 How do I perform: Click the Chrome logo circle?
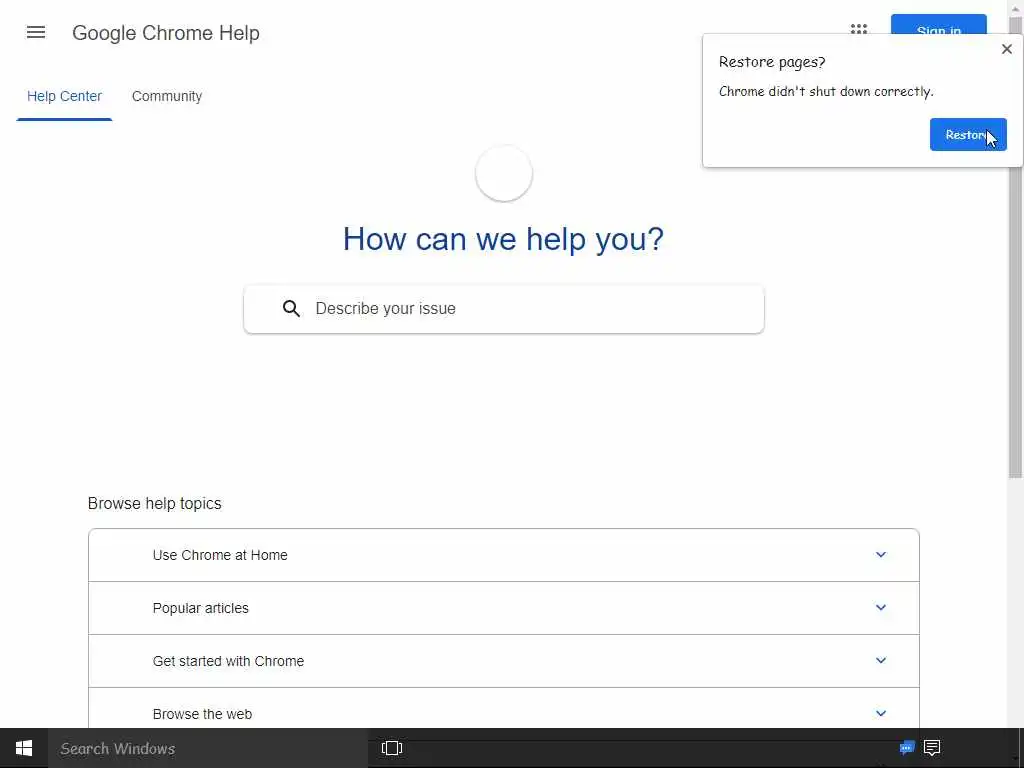[x=504, y=173]
